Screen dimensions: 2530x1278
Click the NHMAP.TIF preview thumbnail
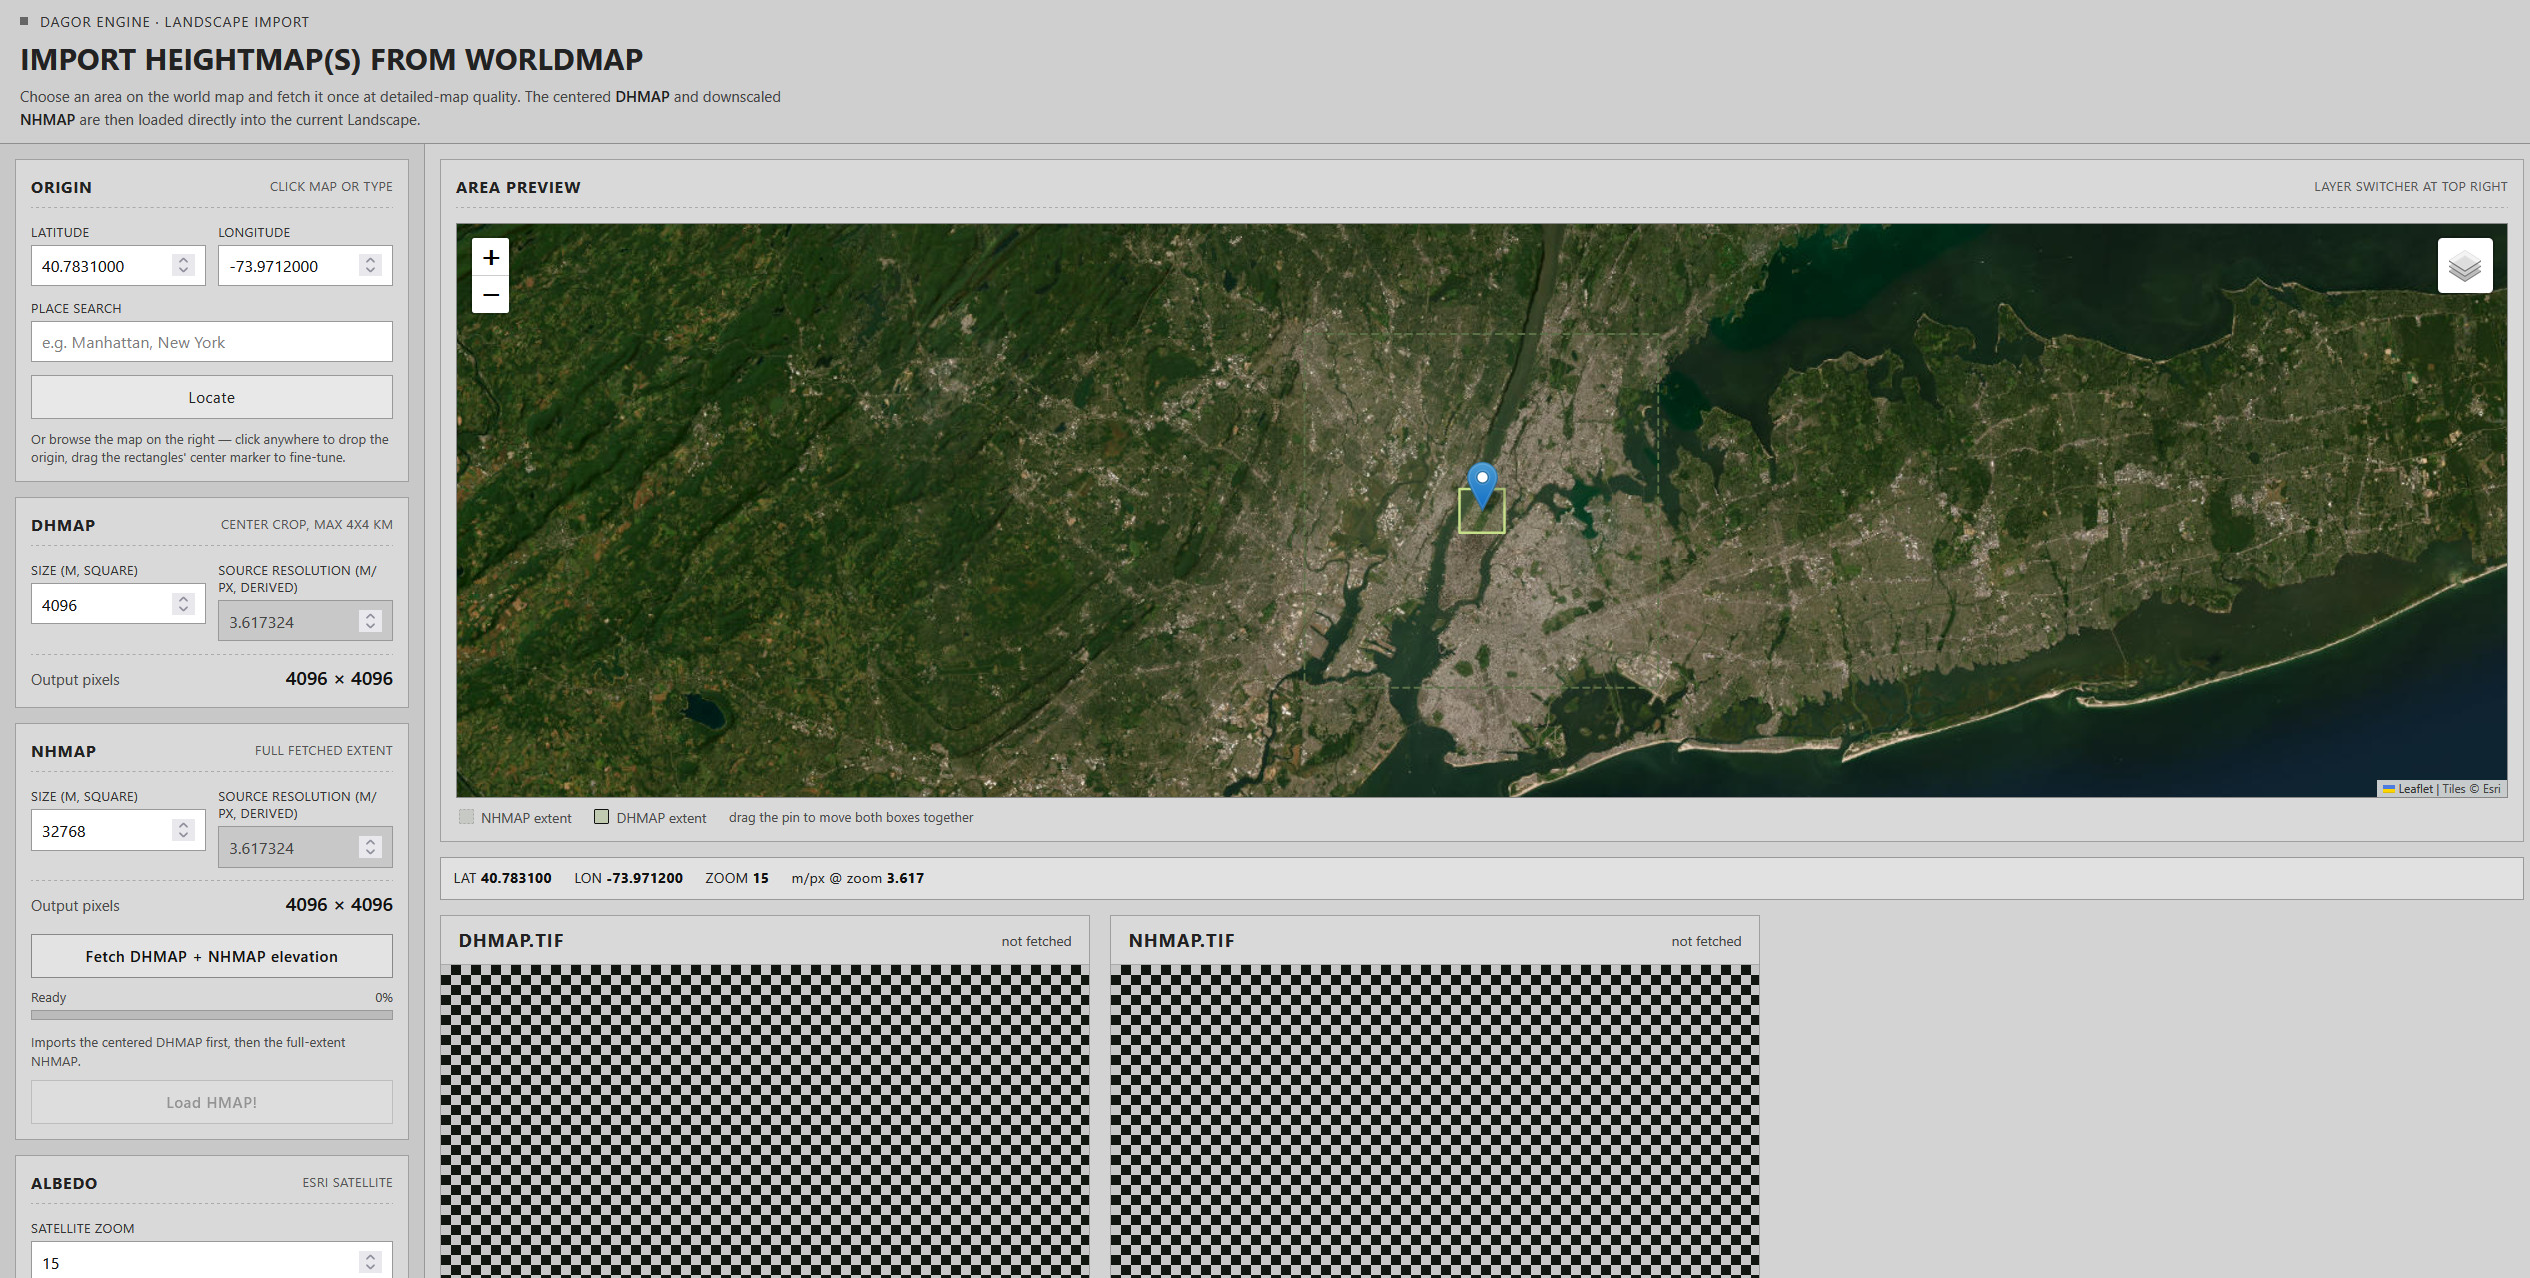[x=1435, y=1121]
